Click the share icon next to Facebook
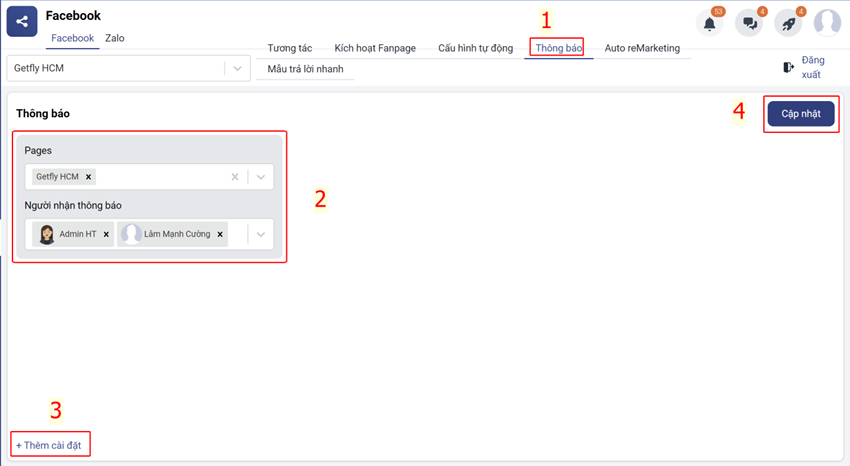Viewport: 850px width, 466px height. click(x=22, y=21)
